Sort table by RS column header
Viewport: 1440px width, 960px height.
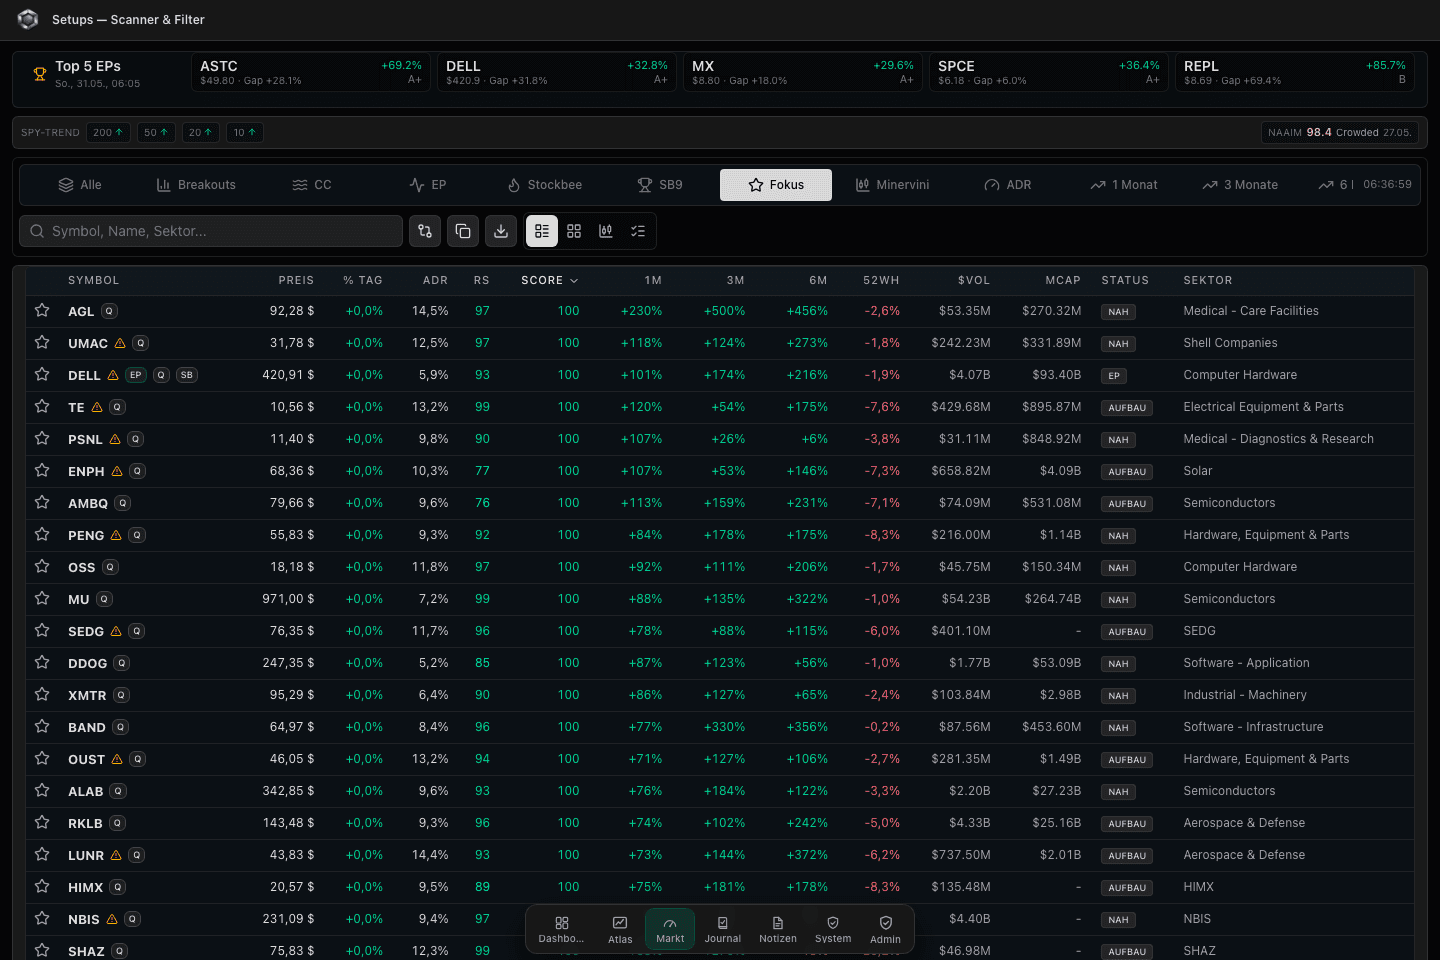tap(482, 281)
